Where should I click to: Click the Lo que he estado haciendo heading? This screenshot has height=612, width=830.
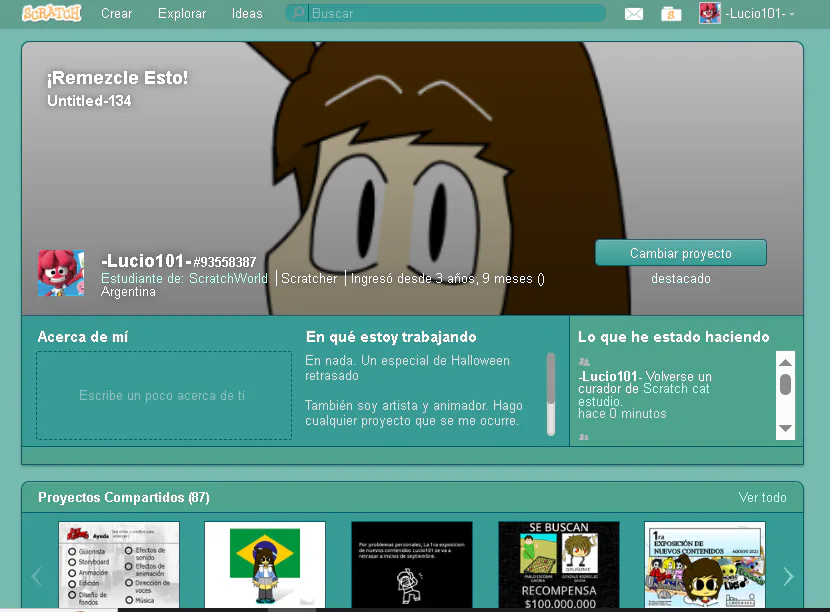673,337
